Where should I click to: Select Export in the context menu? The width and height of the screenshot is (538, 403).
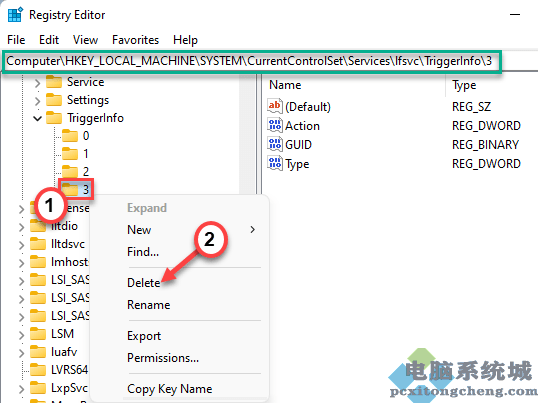144,336
